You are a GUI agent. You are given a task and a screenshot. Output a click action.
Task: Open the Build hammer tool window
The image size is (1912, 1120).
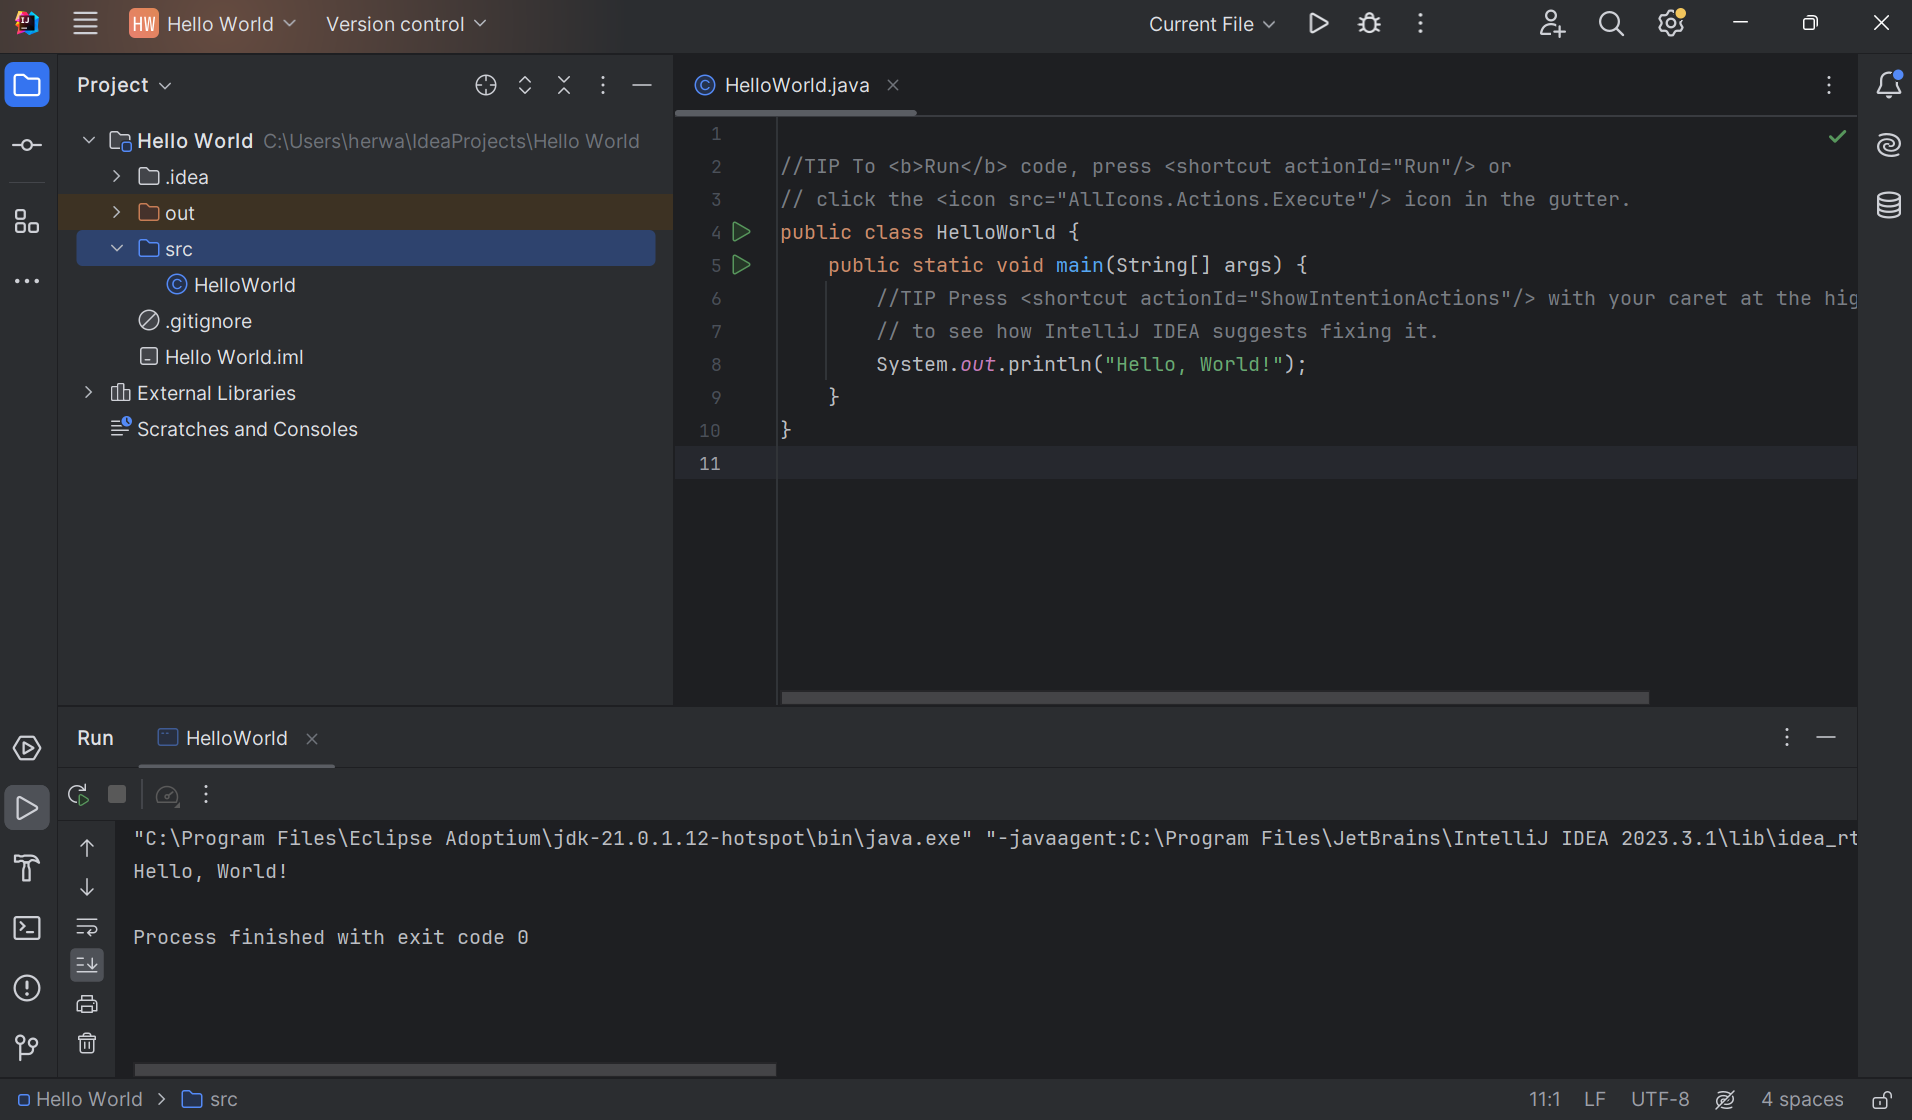(x=27, y=868)
